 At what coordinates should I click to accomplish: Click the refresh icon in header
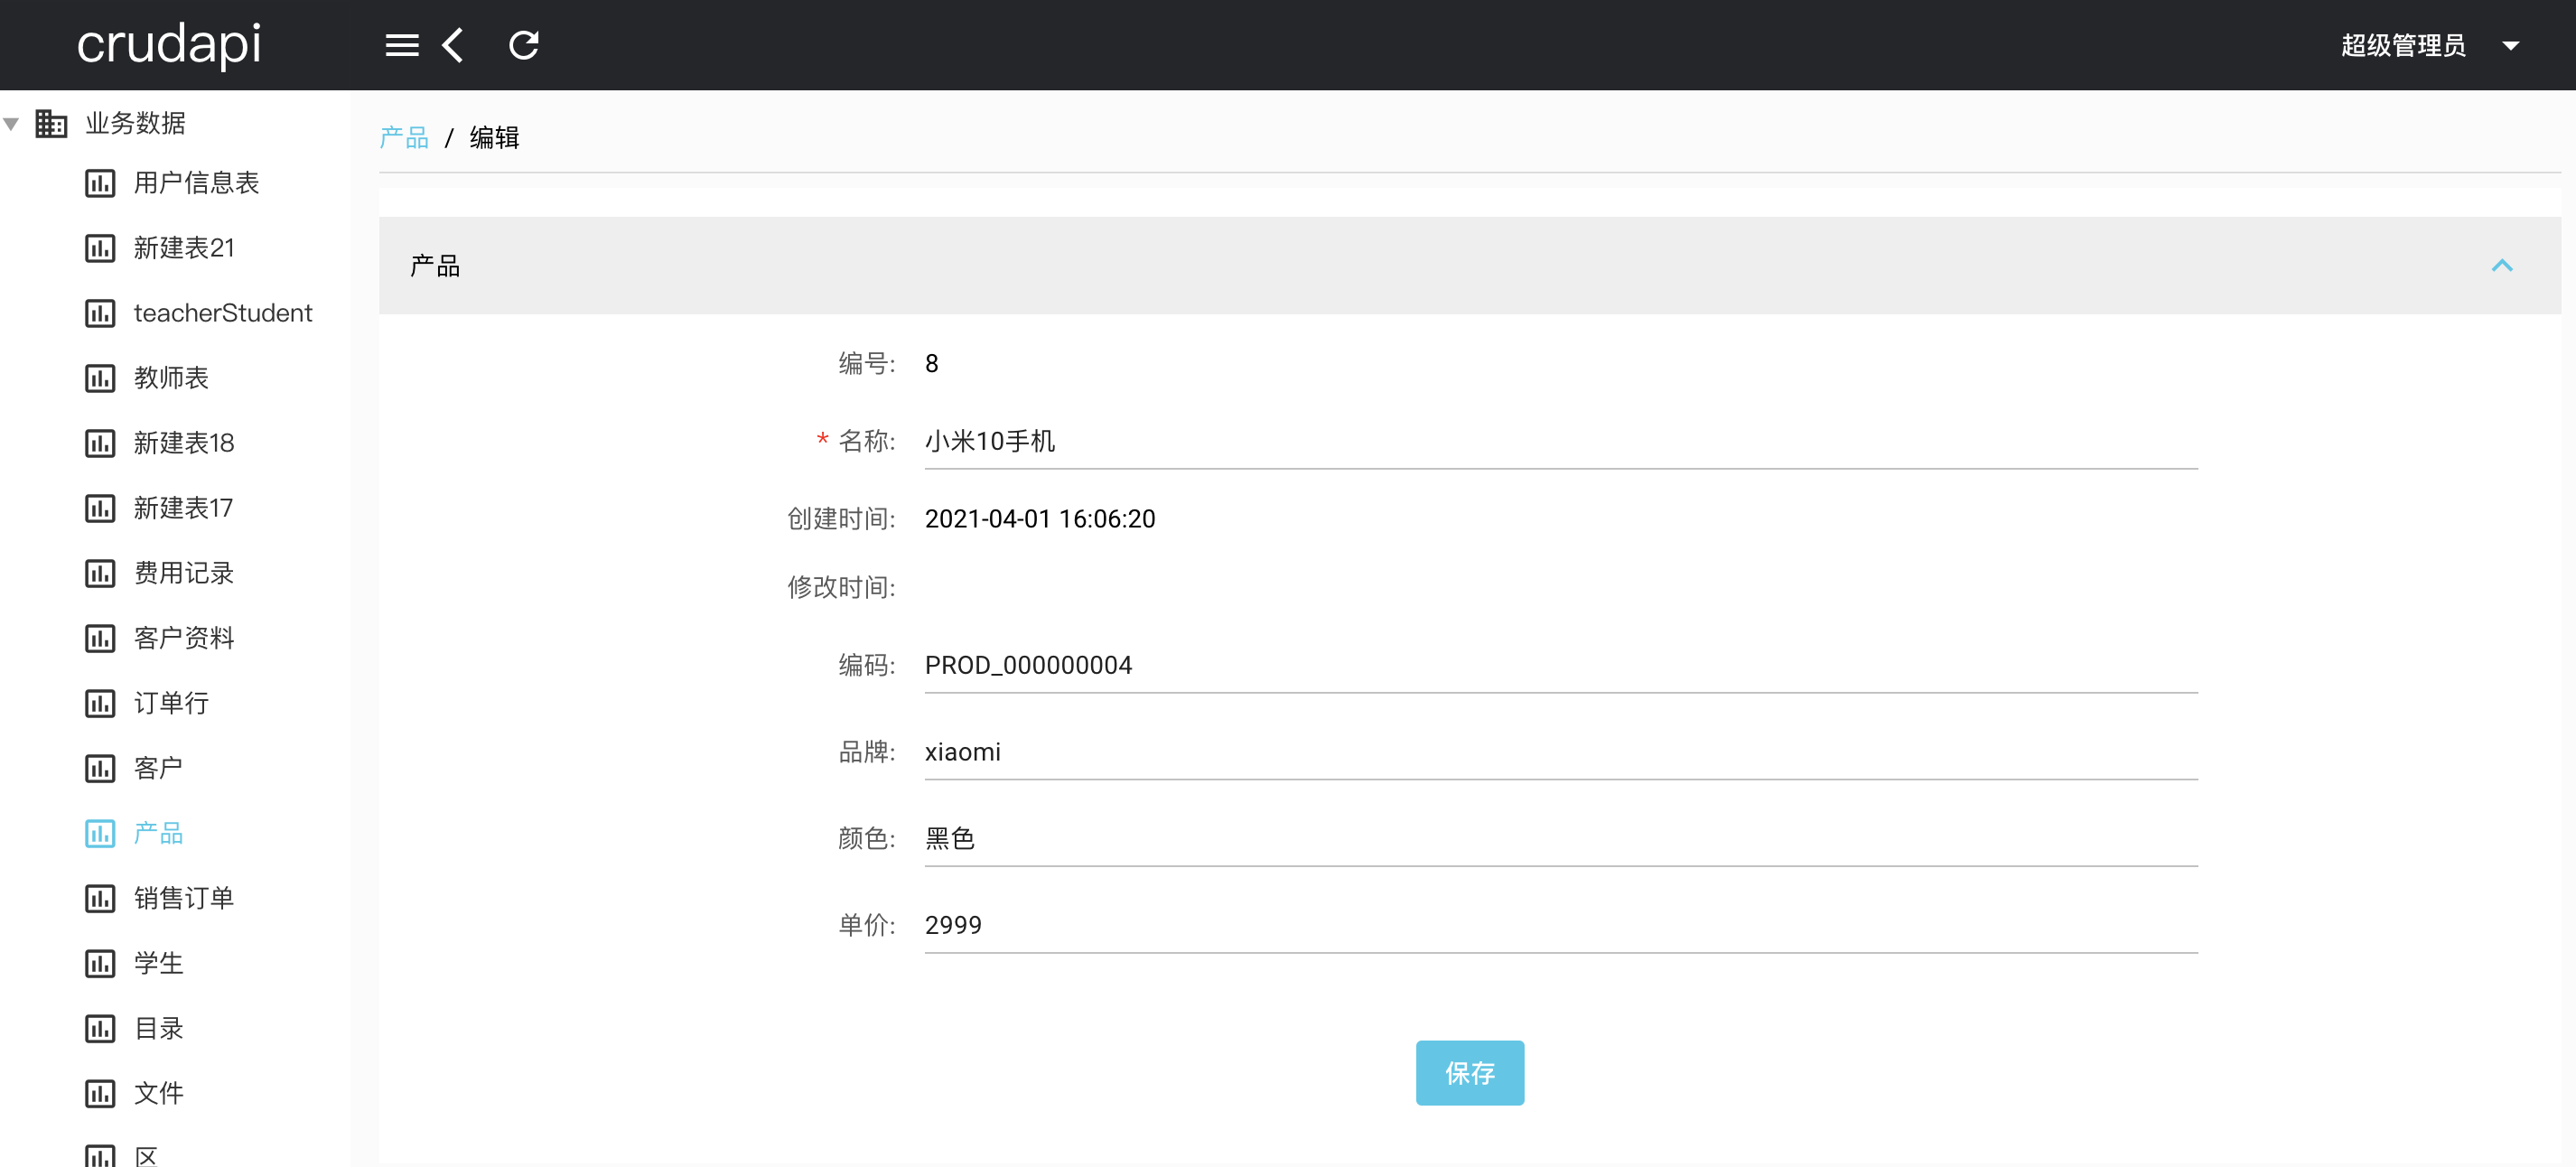coord(523,45)
